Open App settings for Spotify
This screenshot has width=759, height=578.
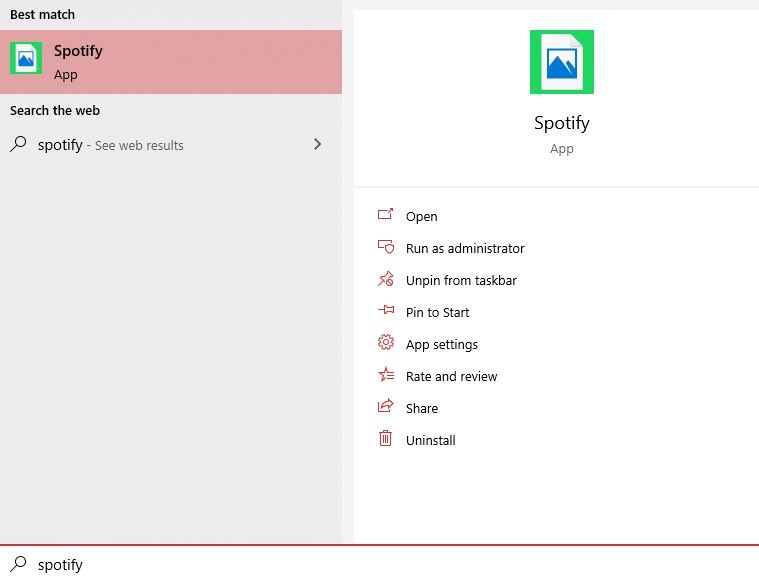tap(442, 344)
